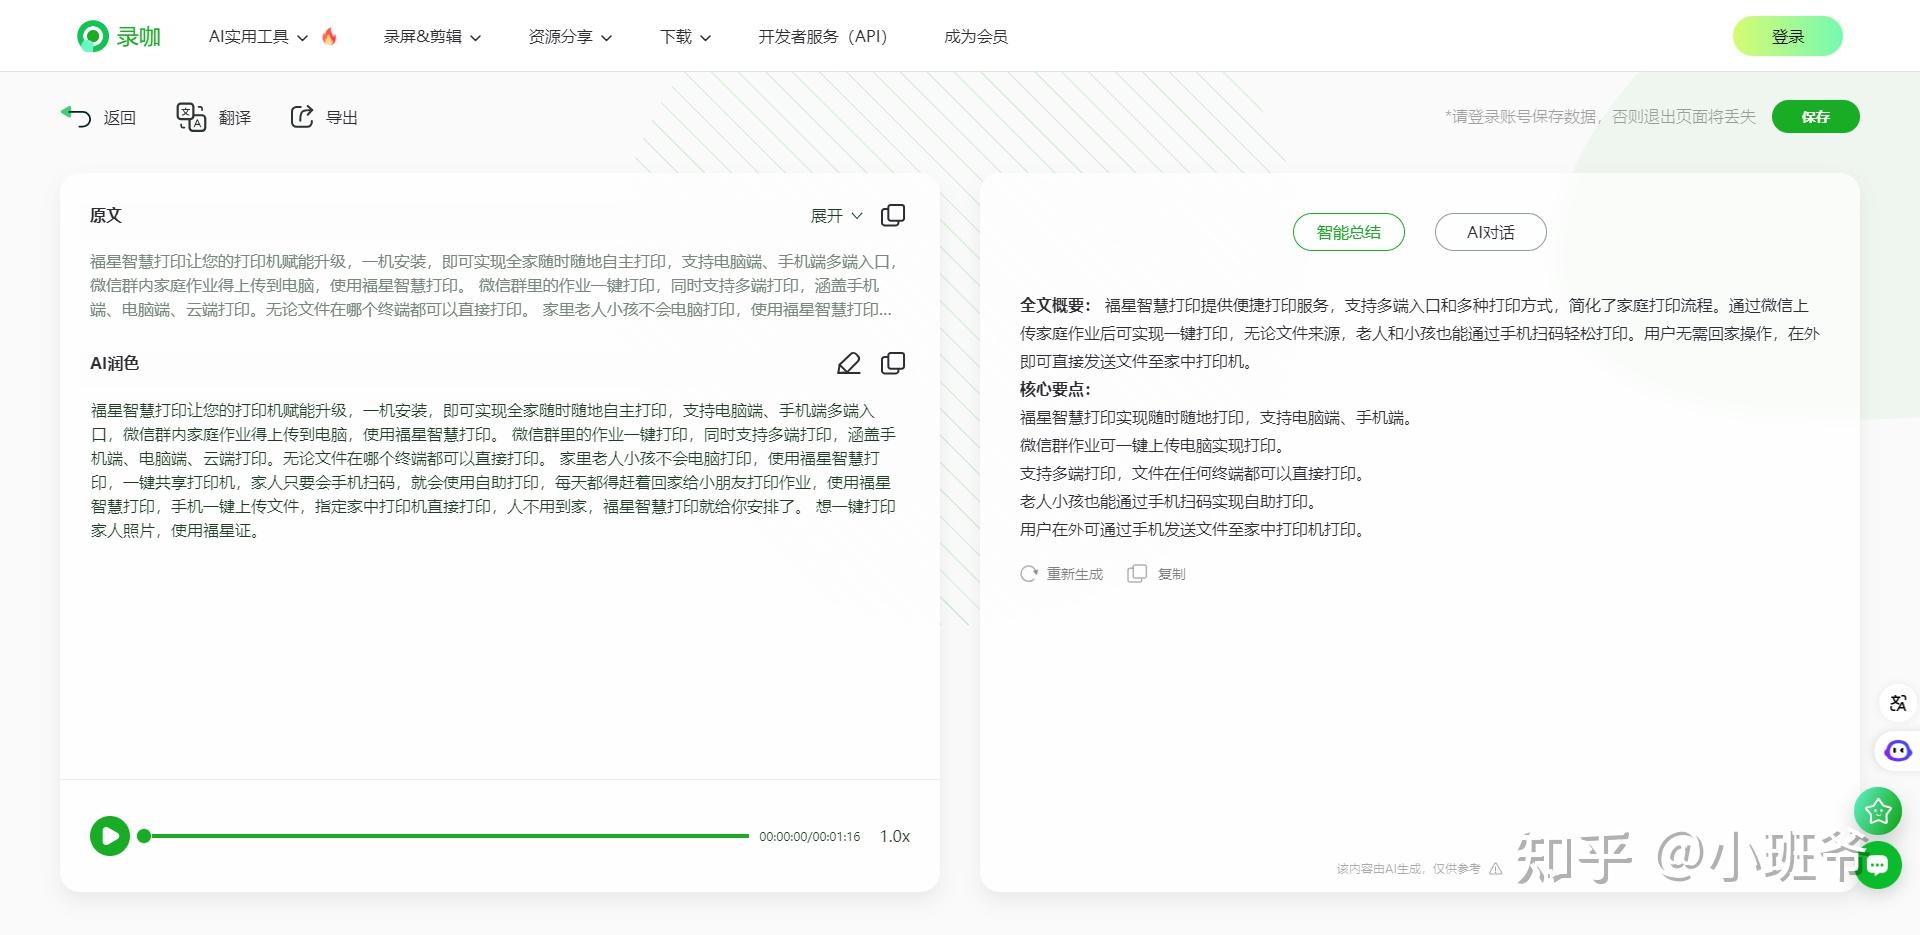1920x935 pixels.
Task: Click the line 用户在外可通过手机发送文件至家中打印机打印。
Action: [1193, 530]
